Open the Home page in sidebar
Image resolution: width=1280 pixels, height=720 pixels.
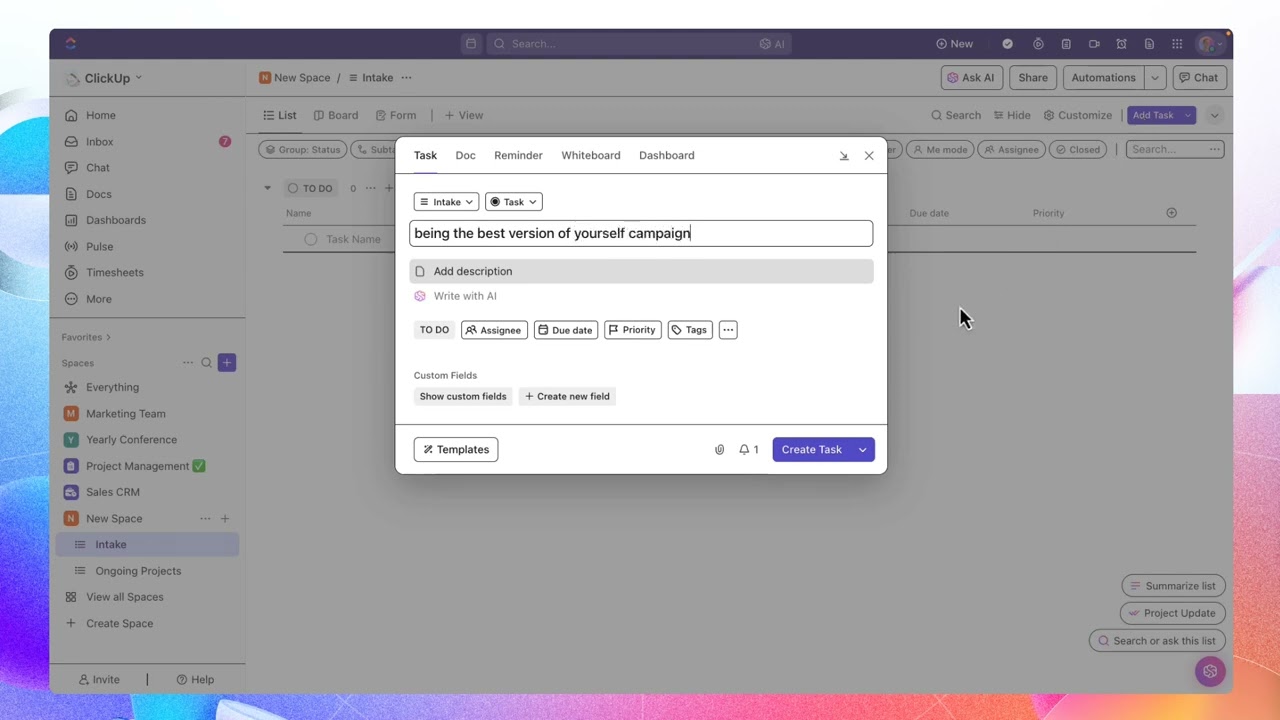100,115
